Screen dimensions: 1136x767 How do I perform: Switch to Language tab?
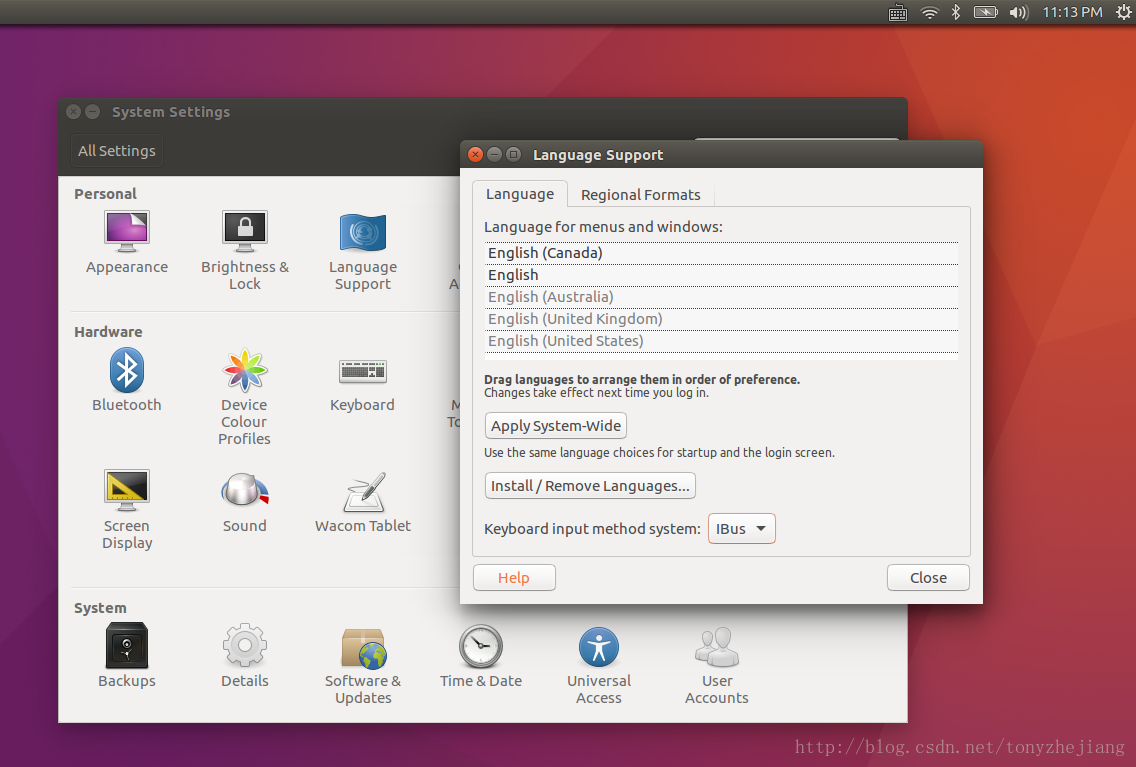(x=519, y=194)
